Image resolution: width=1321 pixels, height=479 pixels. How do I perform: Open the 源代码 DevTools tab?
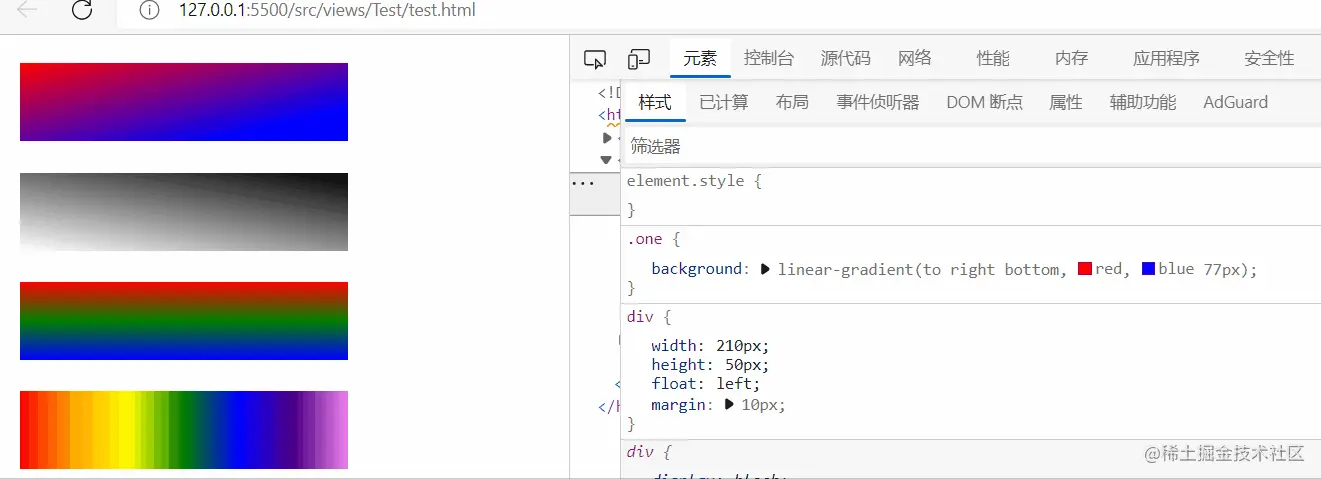coord(845,59)
